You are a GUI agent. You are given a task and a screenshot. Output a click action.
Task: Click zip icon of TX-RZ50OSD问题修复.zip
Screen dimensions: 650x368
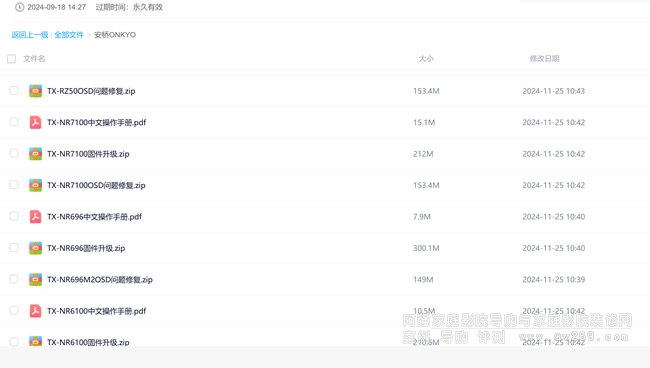(x=35, y=91)
